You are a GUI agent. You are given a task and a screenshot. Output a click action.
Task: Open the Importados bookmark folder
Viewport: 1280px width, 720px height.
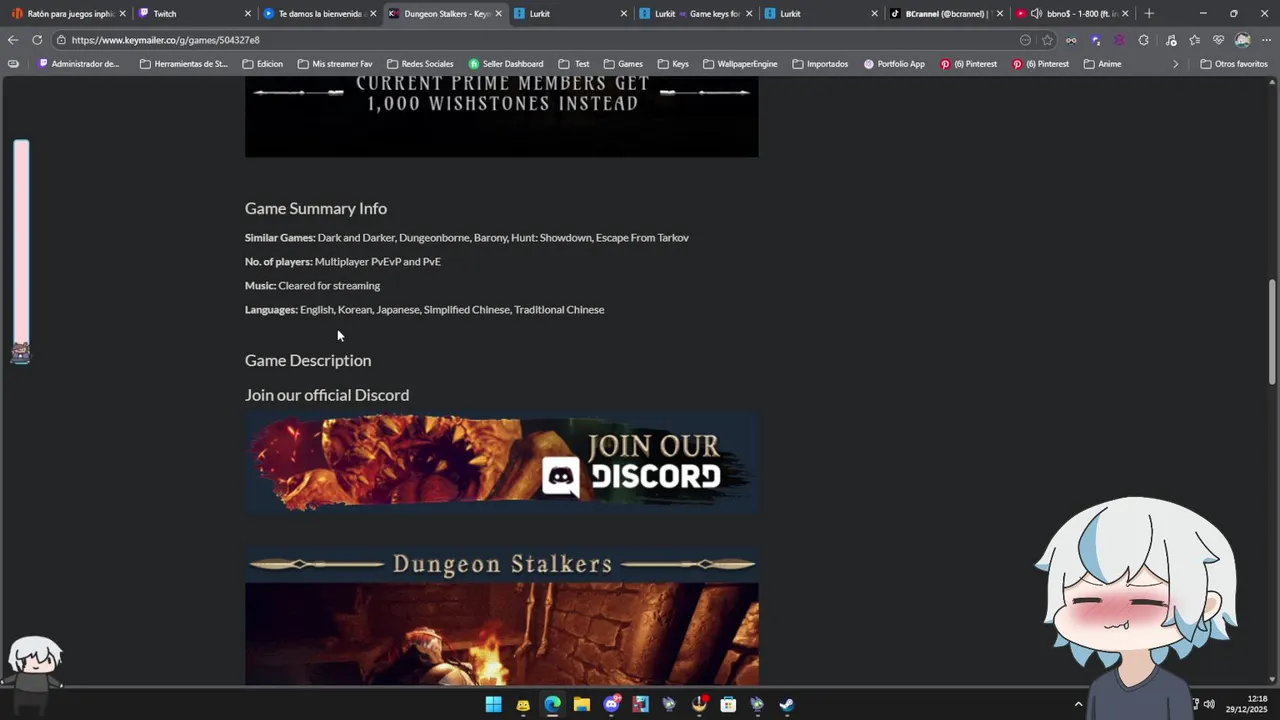pos(820,64)
